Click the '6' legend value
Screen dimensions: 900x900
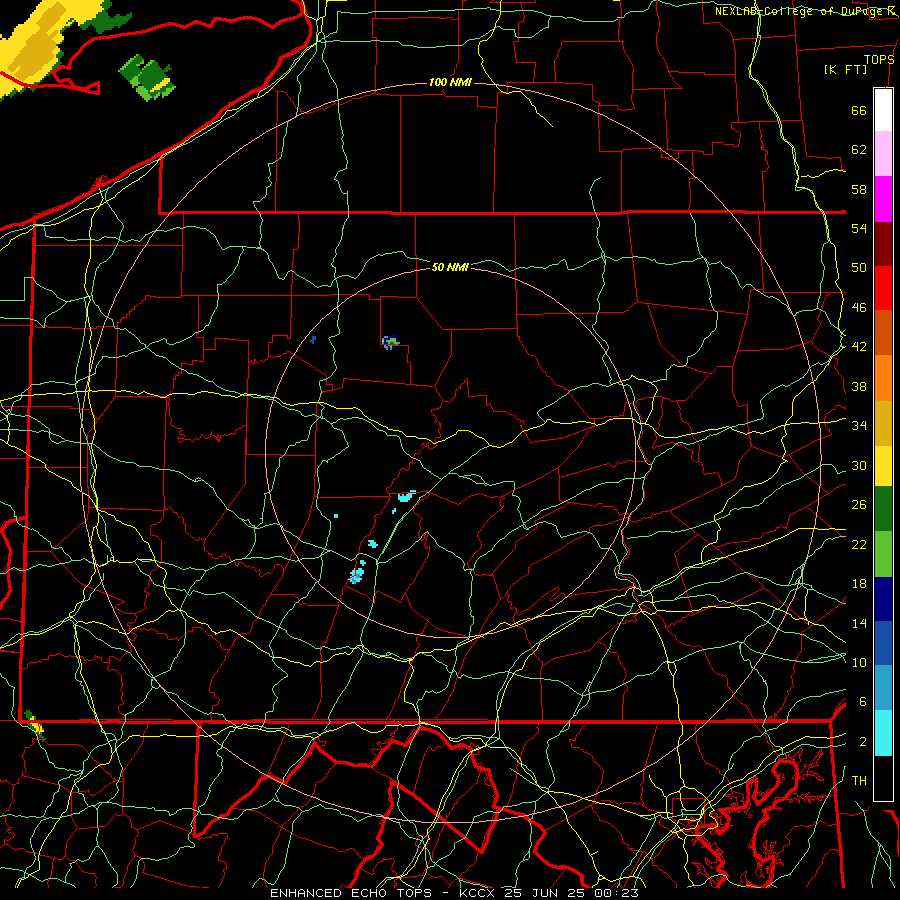[x=862, y=702]
